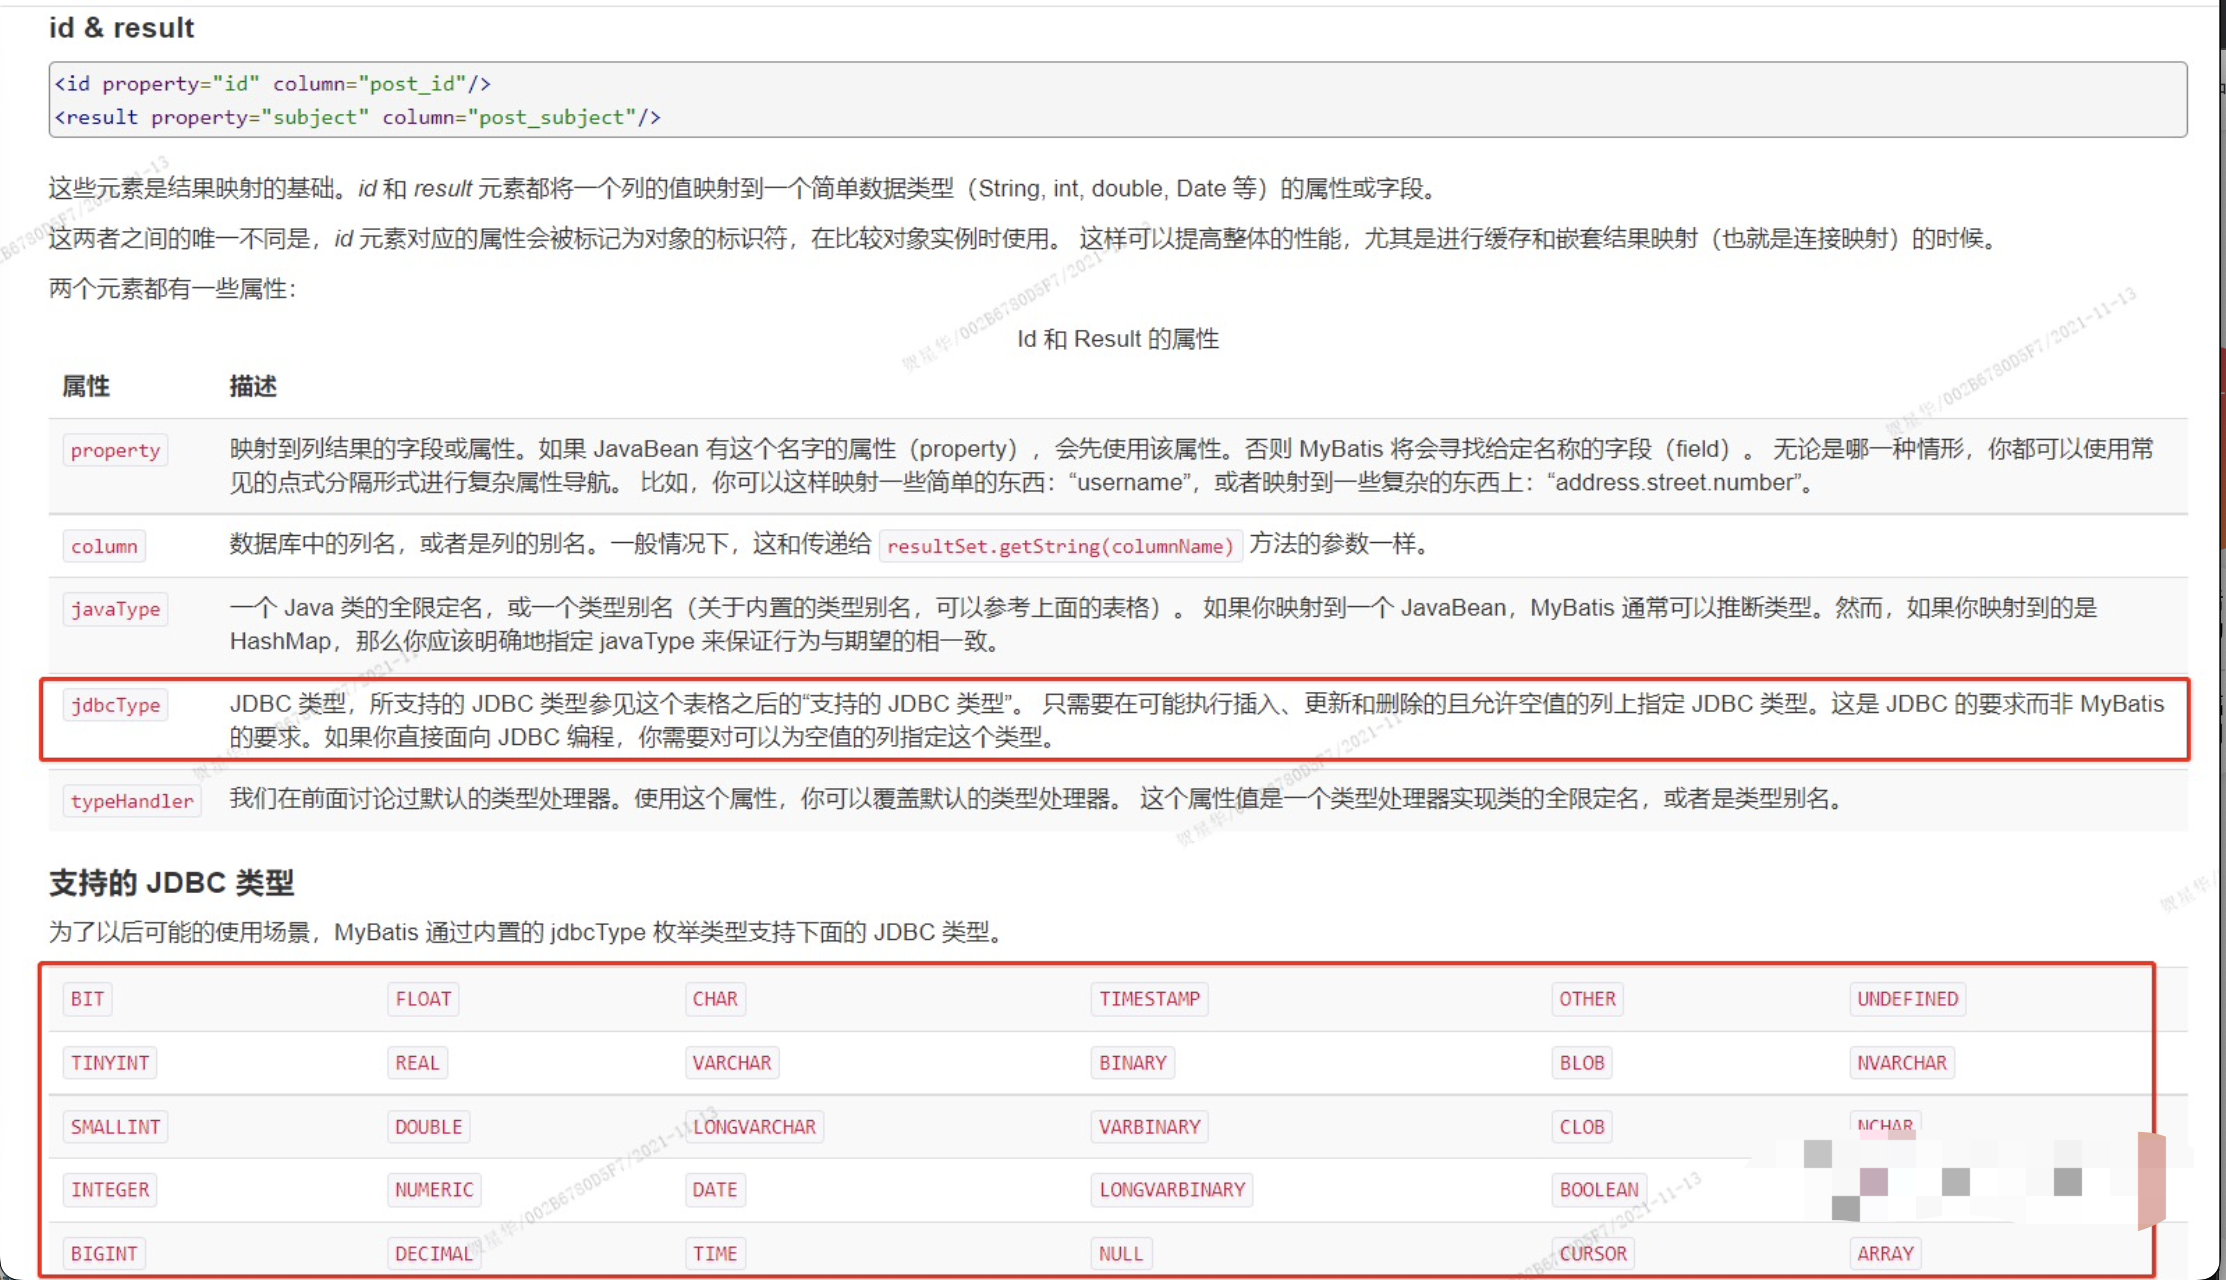Select the BIT JDBC type
This screenshot has width=2226, height=1280.
point(87,998)
